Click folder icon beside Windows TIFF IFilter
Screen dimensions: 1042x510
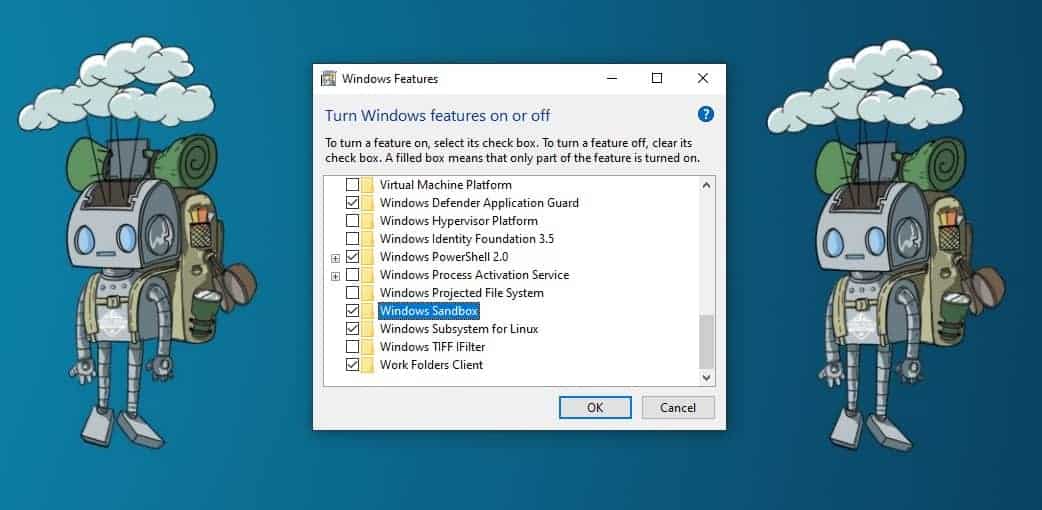coord(367,346)
